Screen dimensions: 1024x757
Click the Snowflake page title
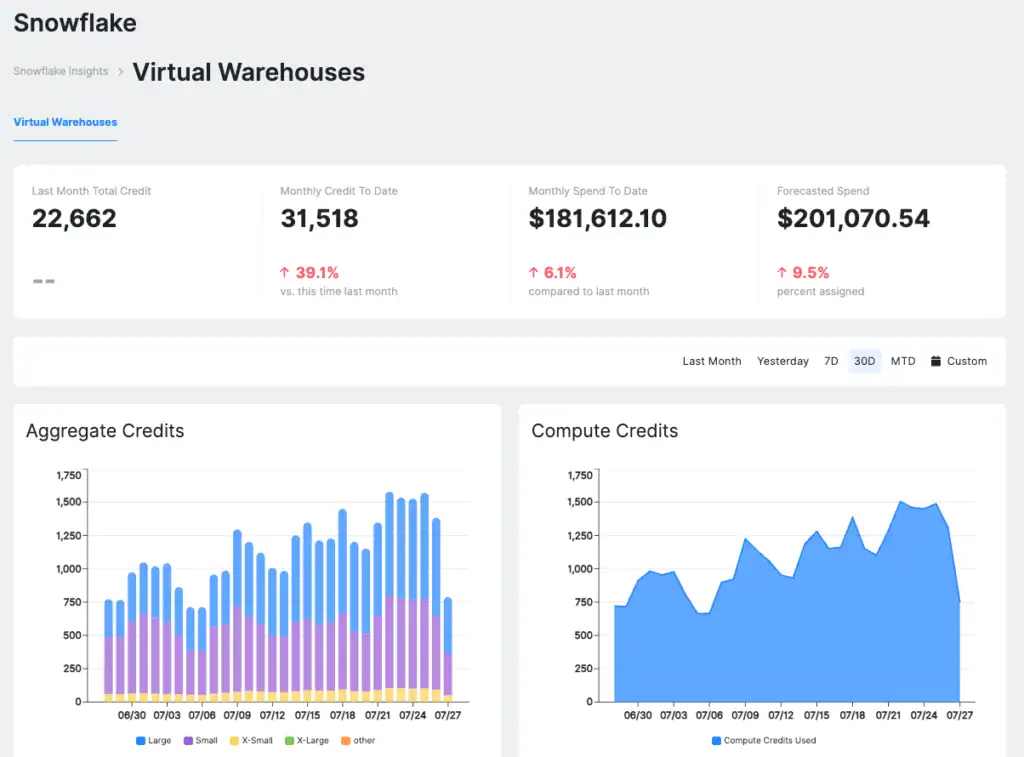click(x=75, y=23)
